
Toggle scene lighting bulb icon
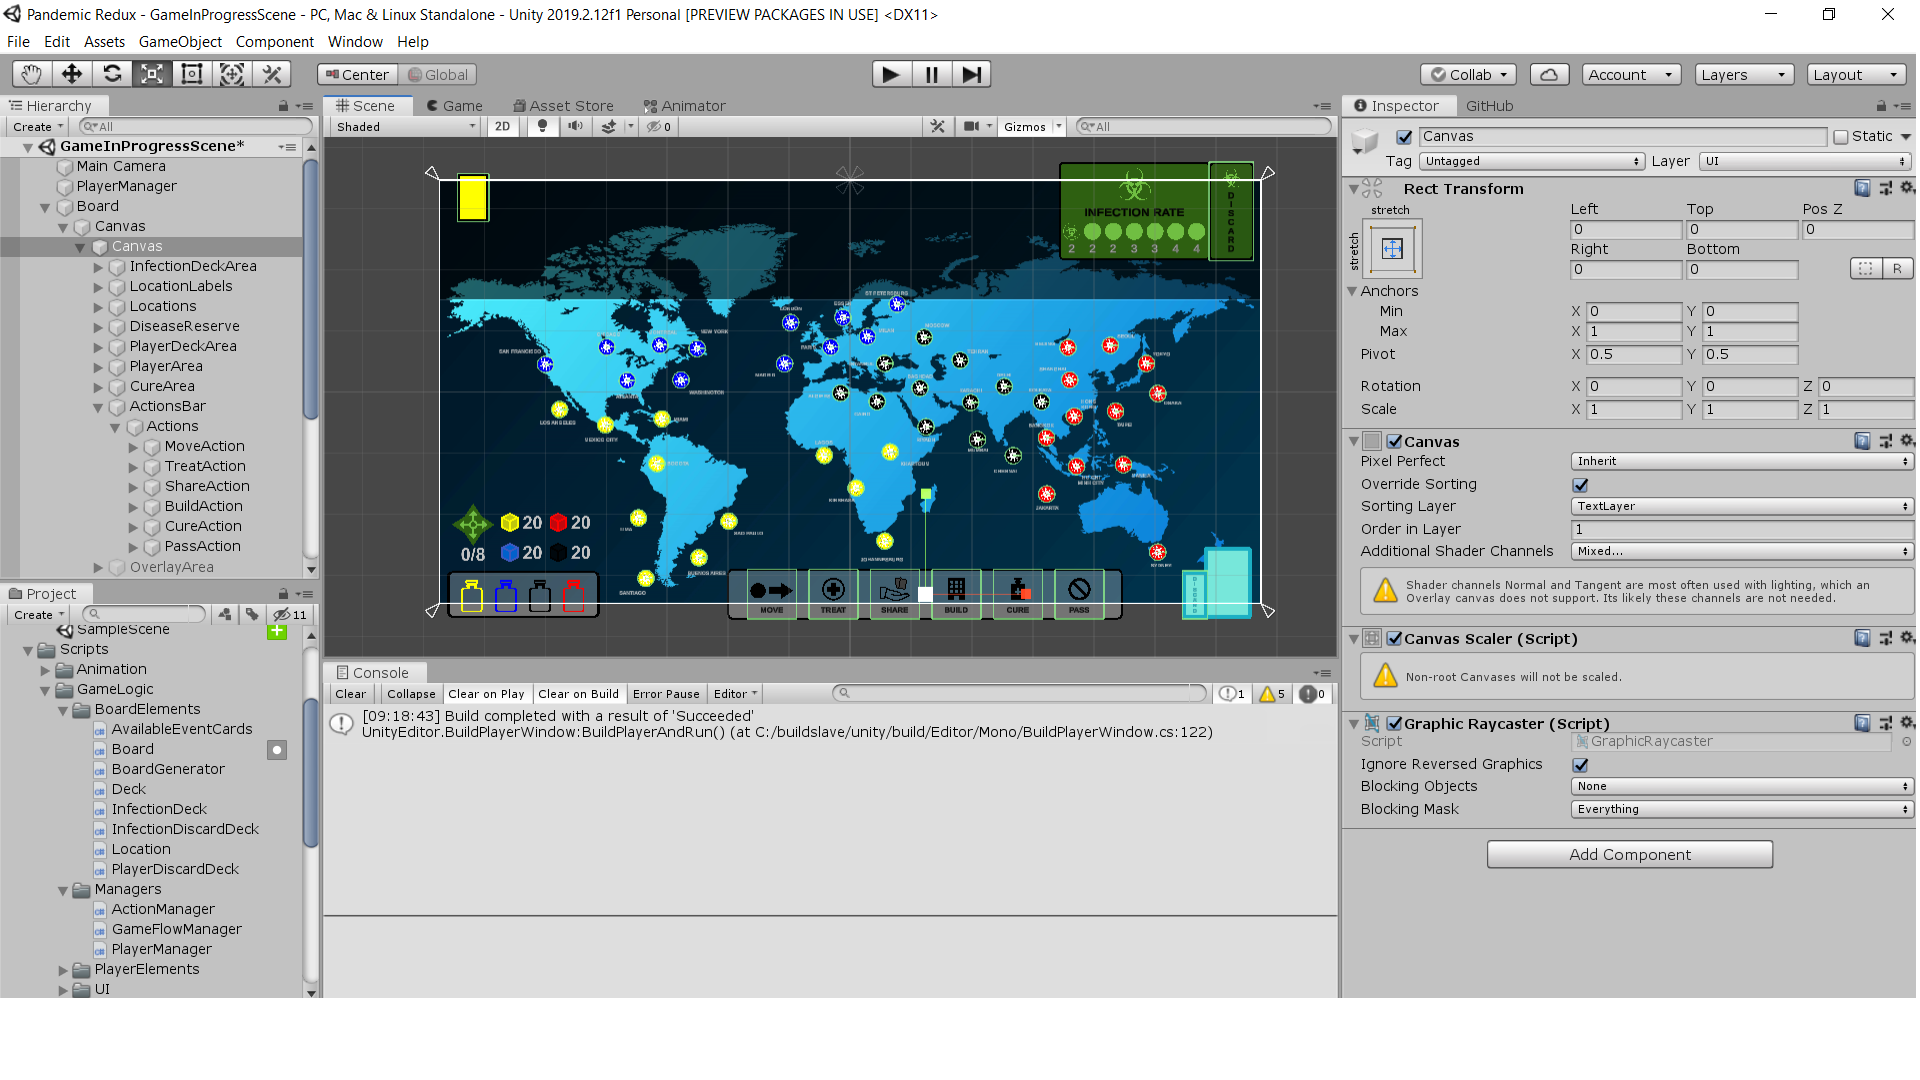point(542,126)
